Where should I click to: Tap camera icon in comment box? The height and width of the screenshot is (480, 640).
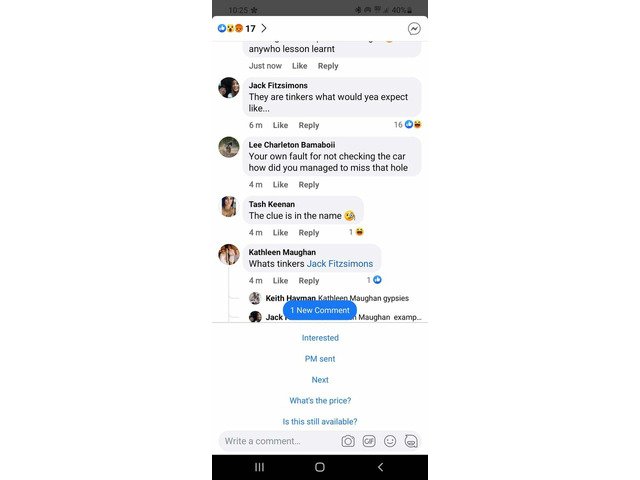[348, 441]
